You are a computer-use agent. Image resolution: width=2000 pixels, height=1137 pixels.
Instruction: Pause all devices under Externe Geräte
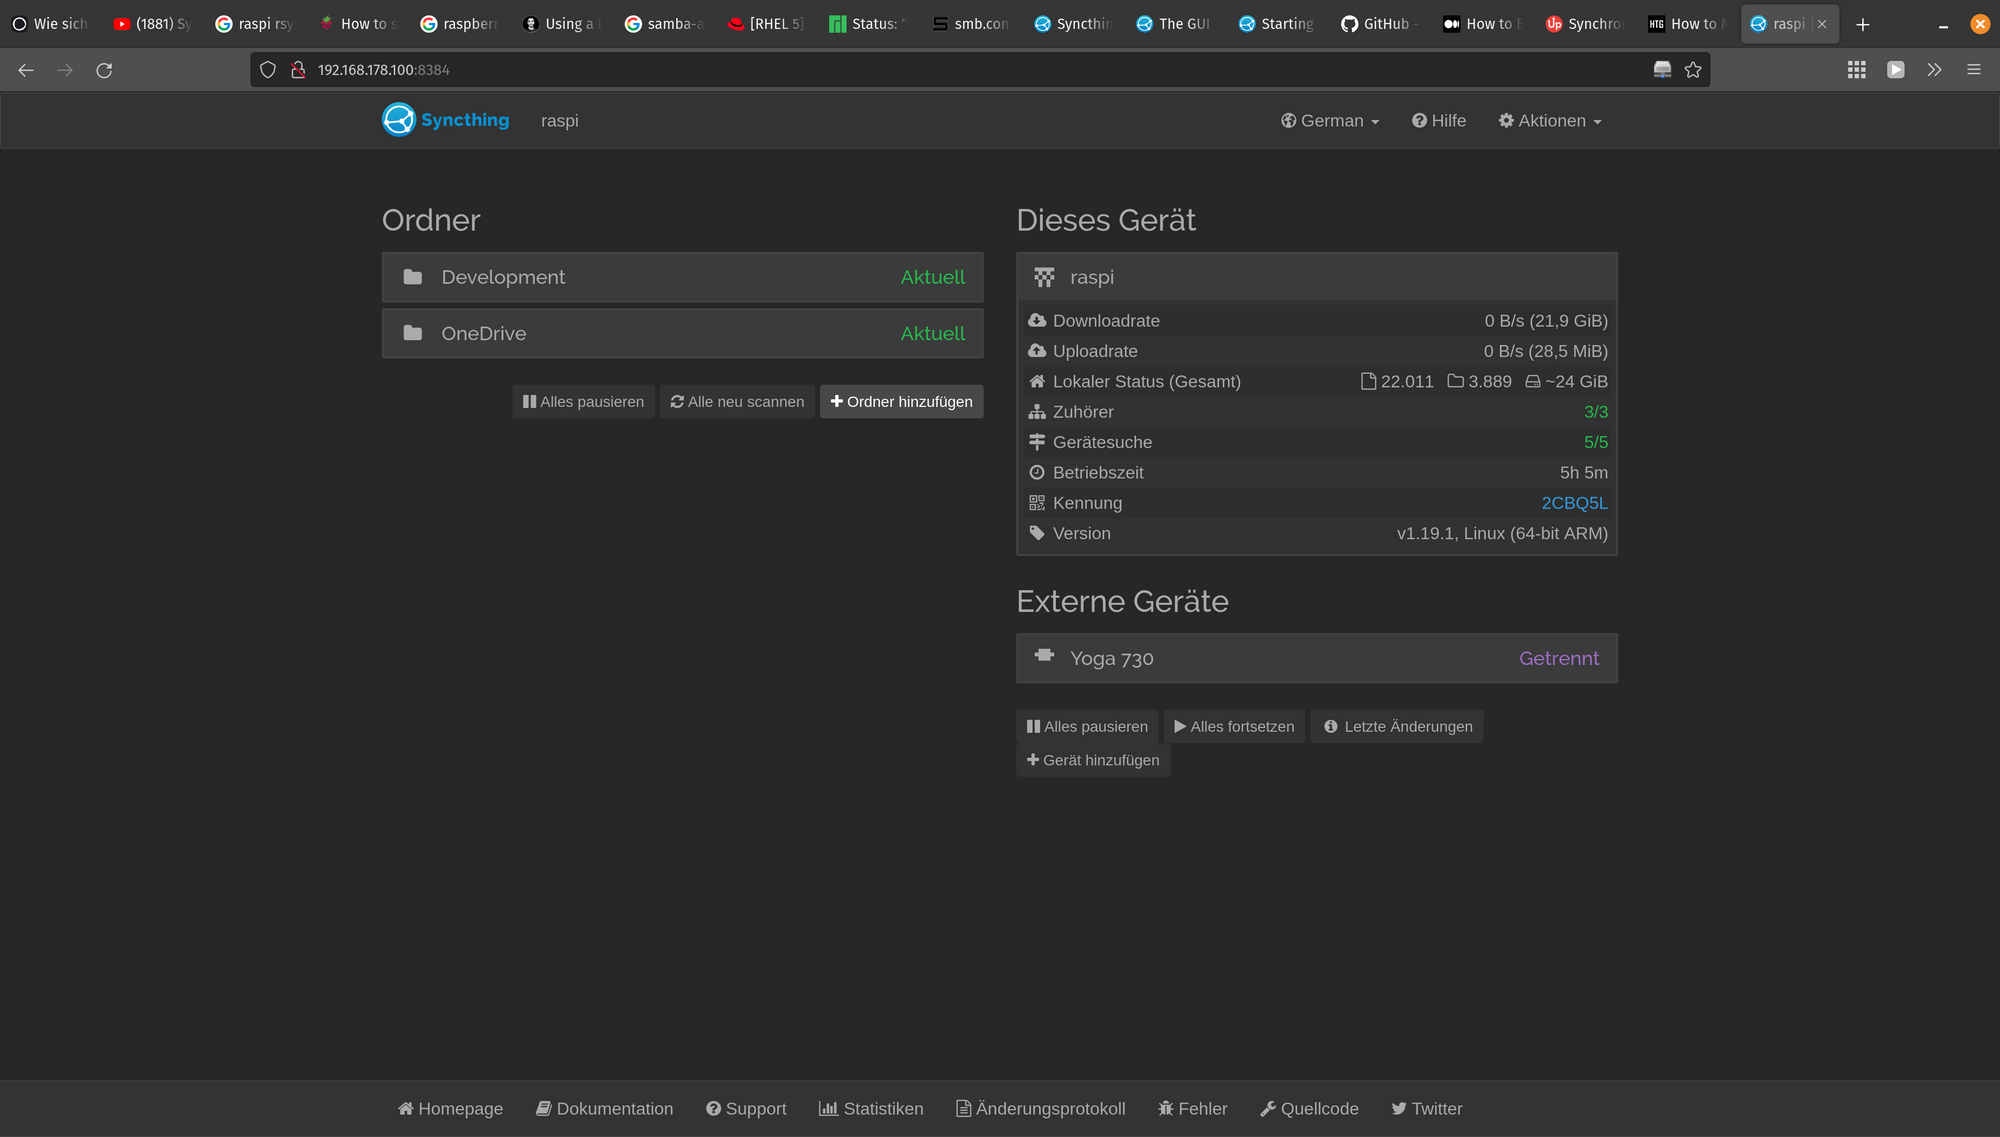click(x=1087, y=727)
